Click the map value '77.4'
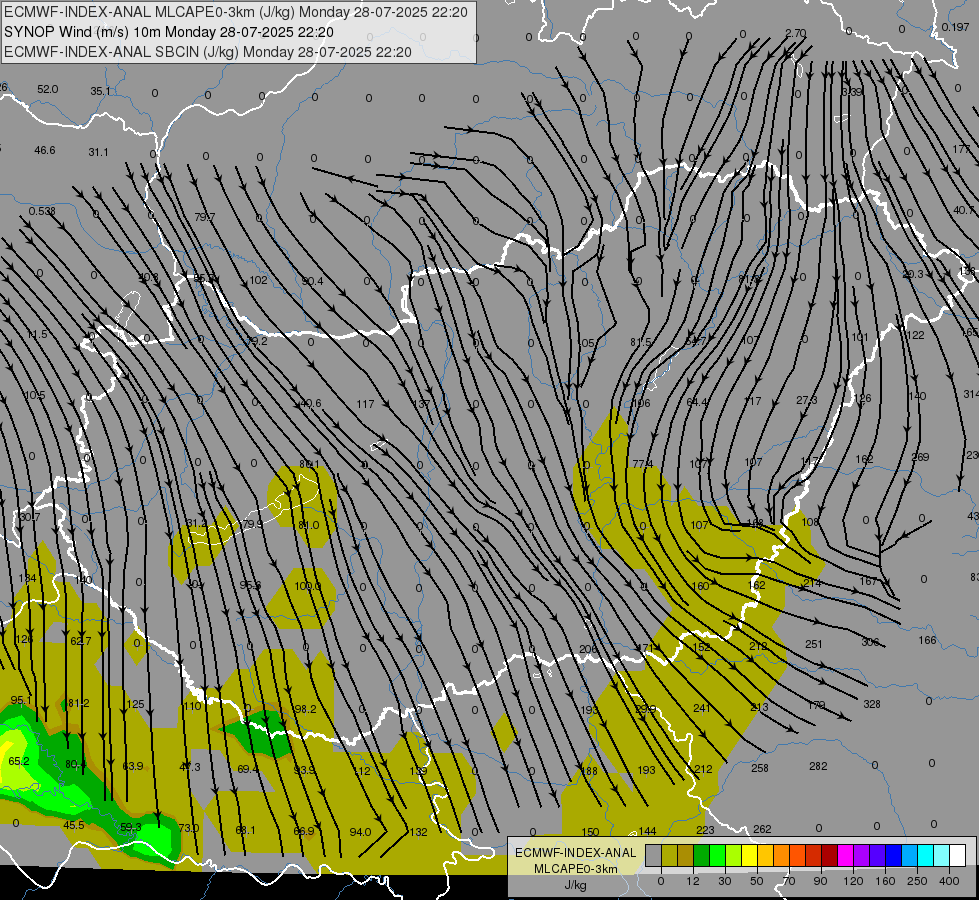The image size is (979, 900). point(642,464)
